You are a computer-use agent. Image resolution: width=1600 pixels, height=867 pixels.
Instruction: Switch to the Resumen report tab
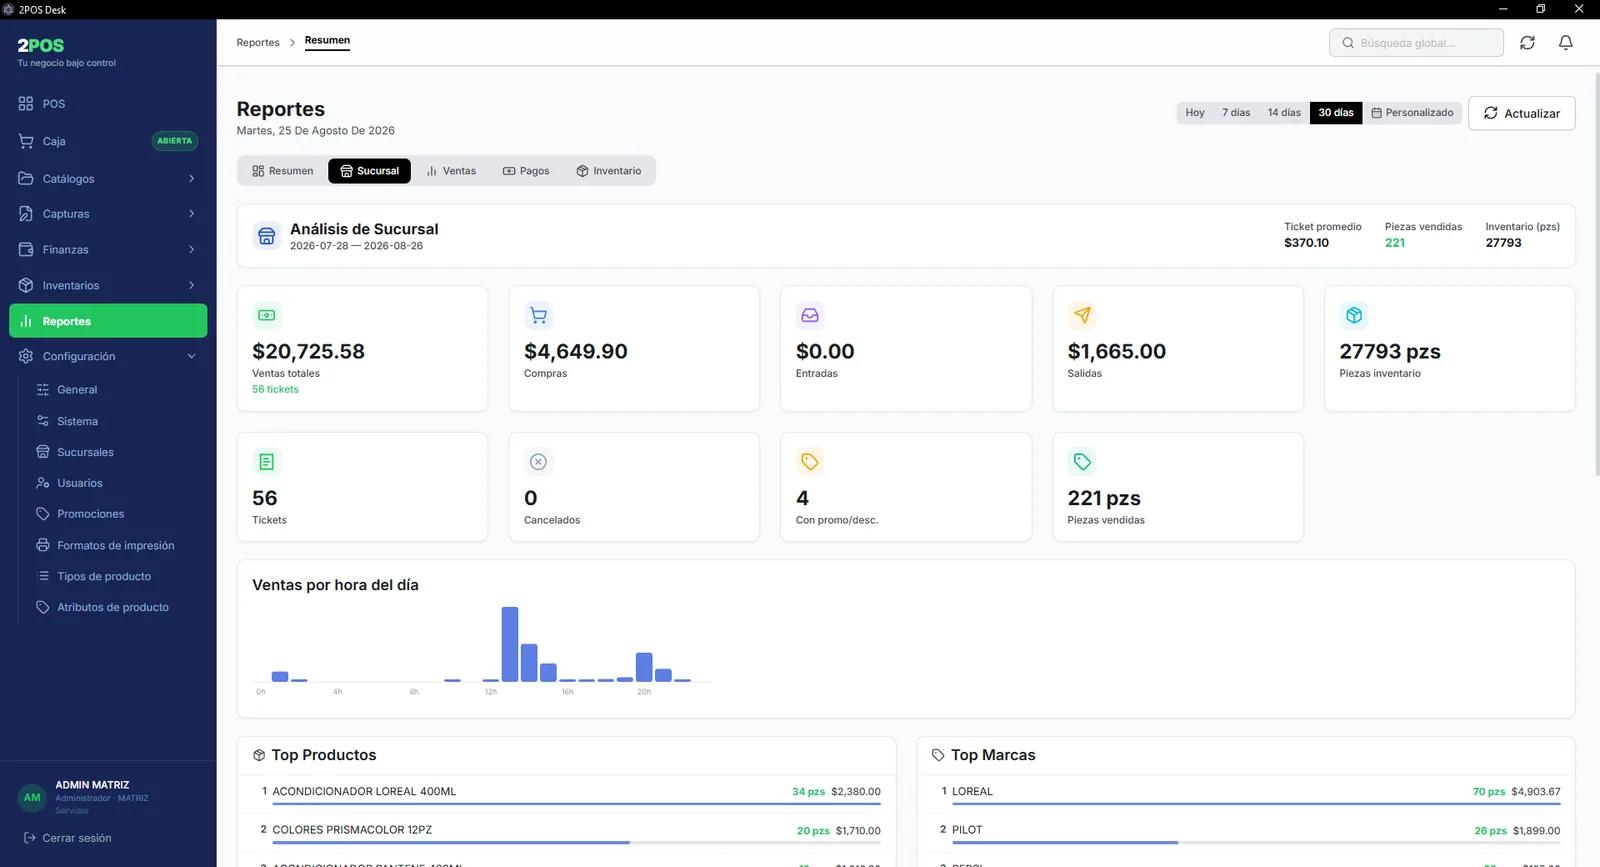(283, 171)
